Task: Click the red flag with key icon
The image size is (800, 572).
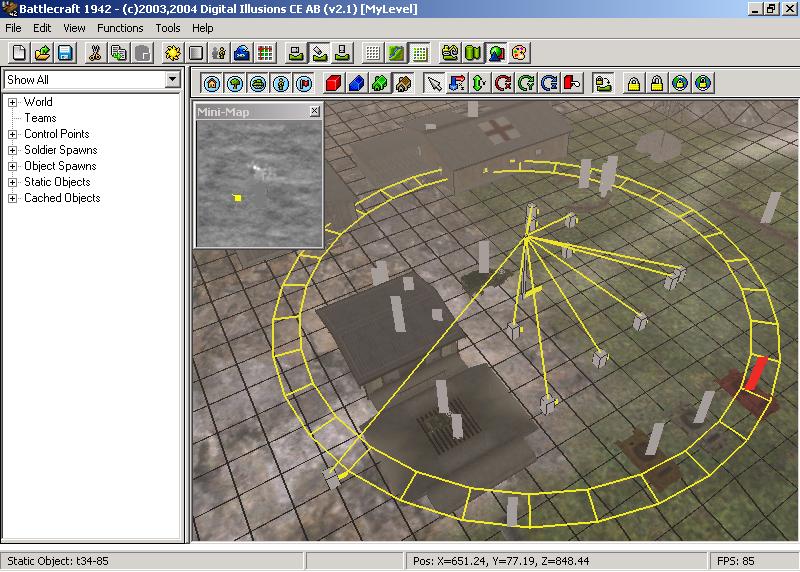Action: click(x=572, y=83)
